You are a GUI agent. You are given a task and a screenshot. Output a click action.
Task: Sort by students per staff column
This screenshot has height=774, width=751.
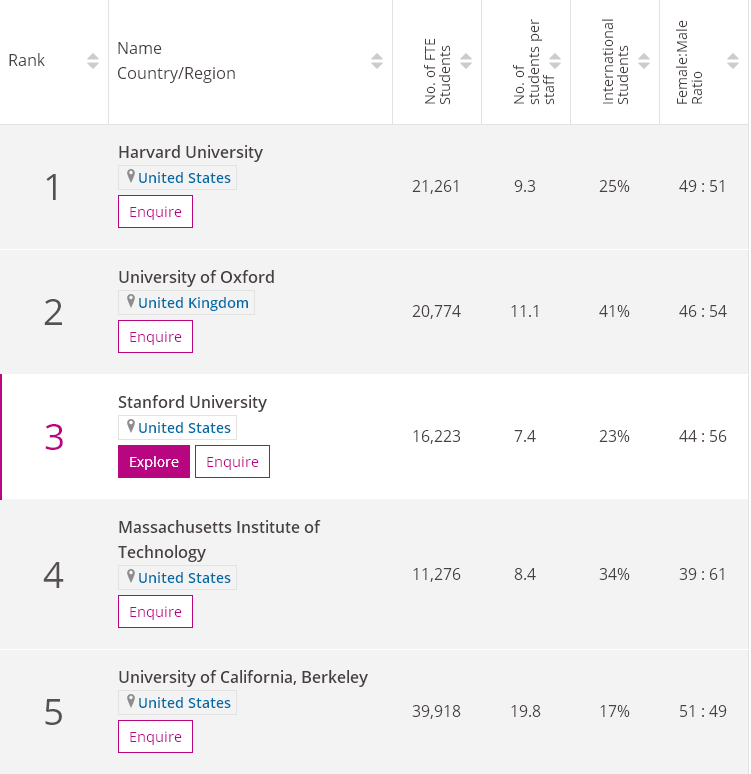click(x=556, y=61)
